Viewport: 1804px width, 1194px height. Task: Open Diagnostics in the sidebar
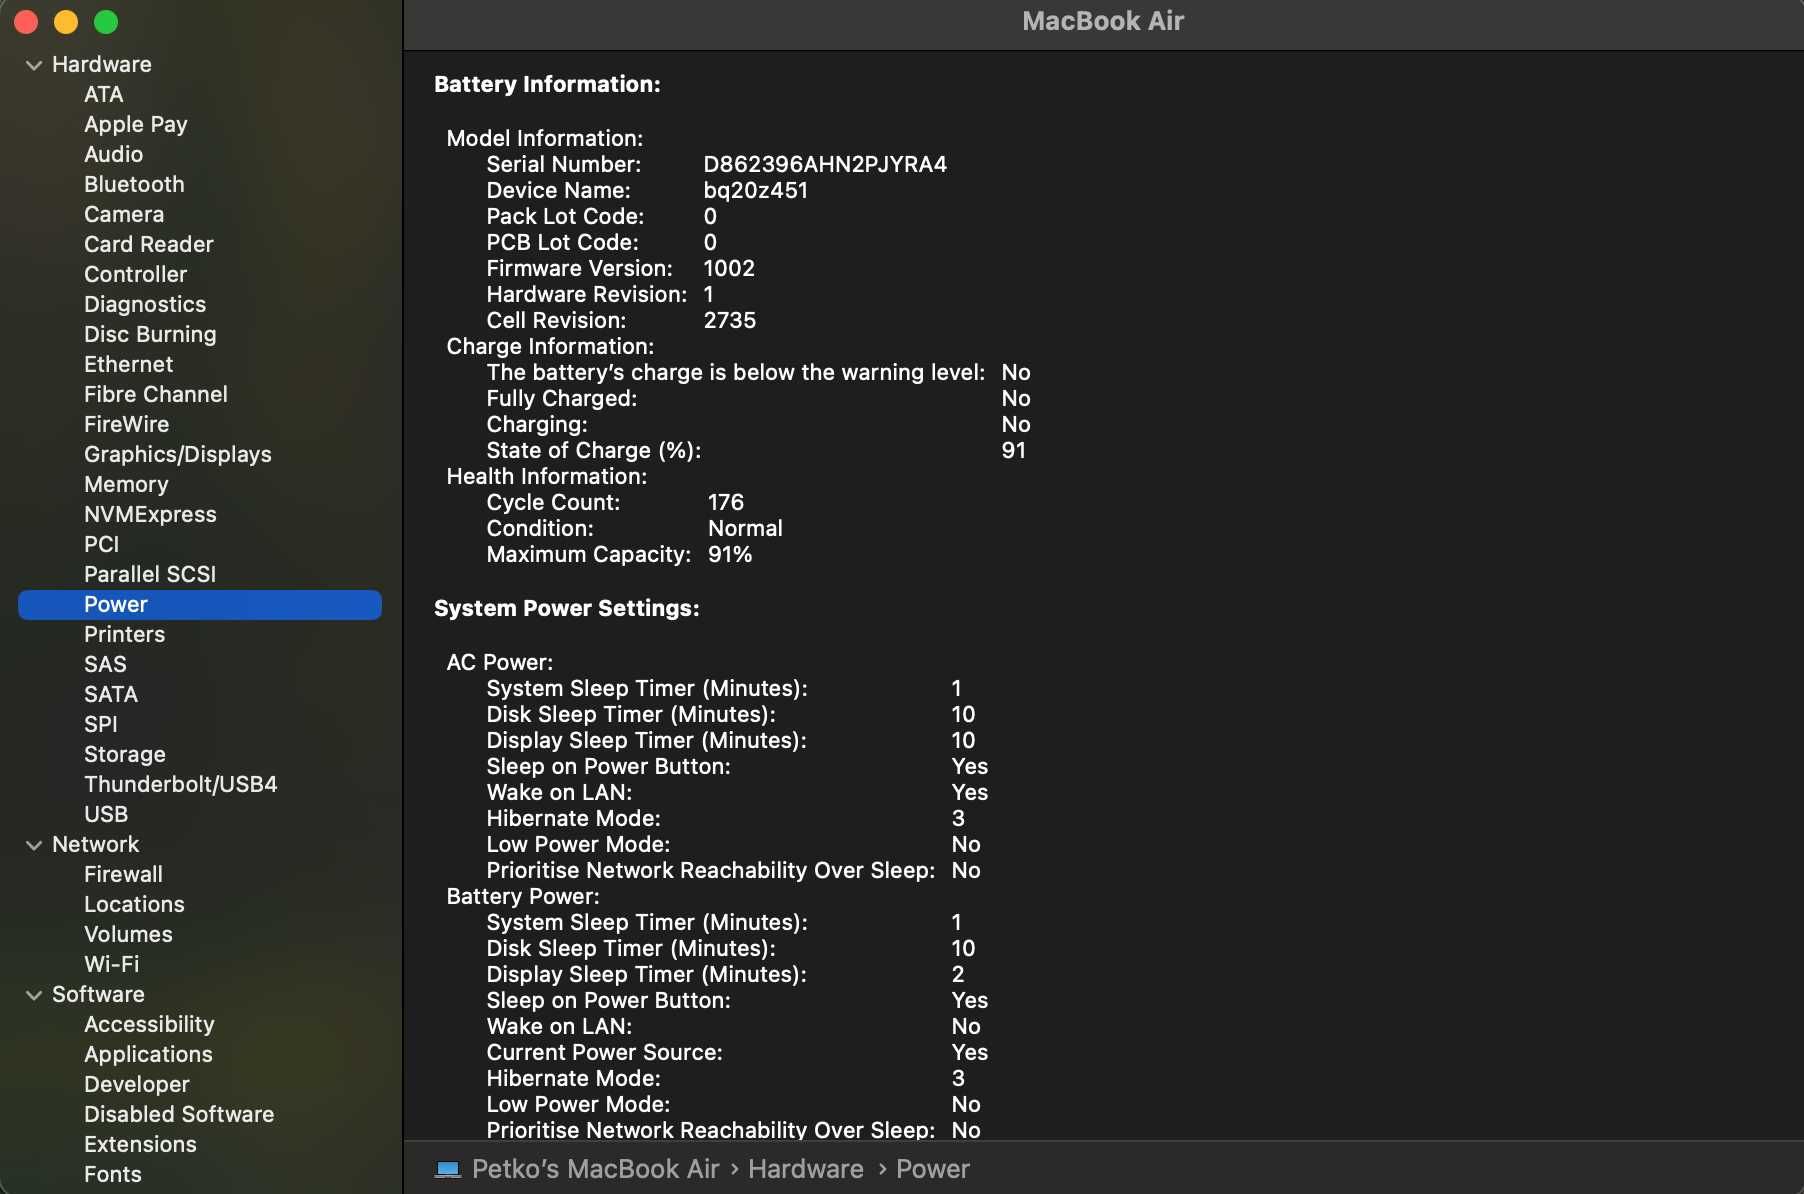point(145,304)
